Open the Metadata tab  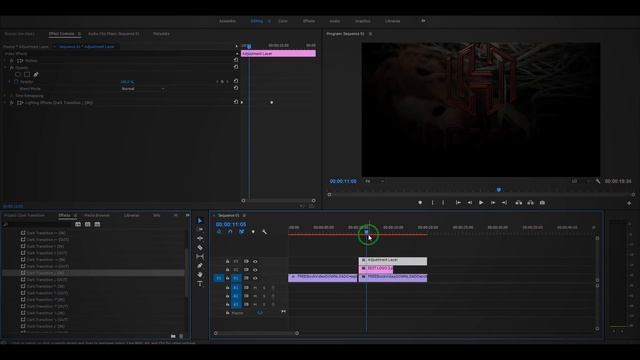[161, 34]
